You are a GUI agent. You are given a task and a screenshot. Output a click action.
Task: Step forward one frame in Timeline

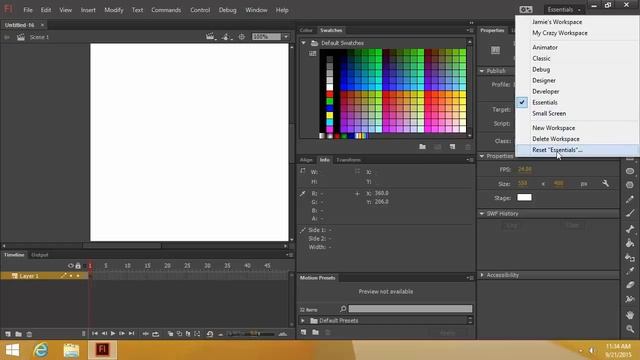[x=122, y=333]
